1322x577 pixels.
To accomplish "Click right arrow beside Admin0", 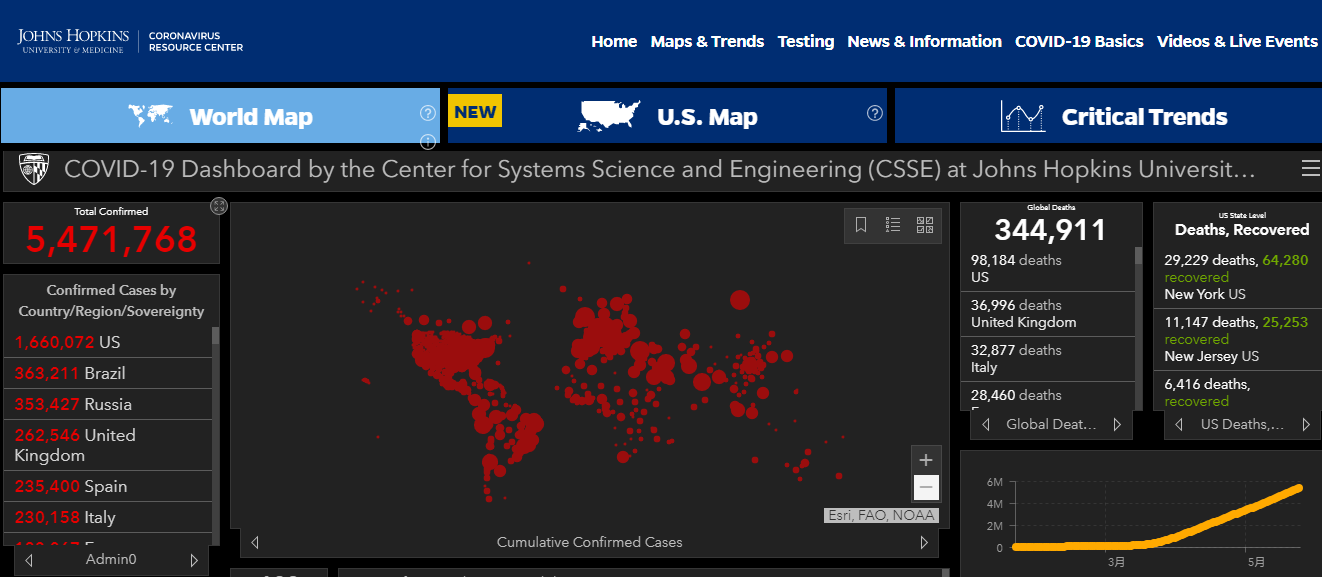I will [x=194, y=560].
